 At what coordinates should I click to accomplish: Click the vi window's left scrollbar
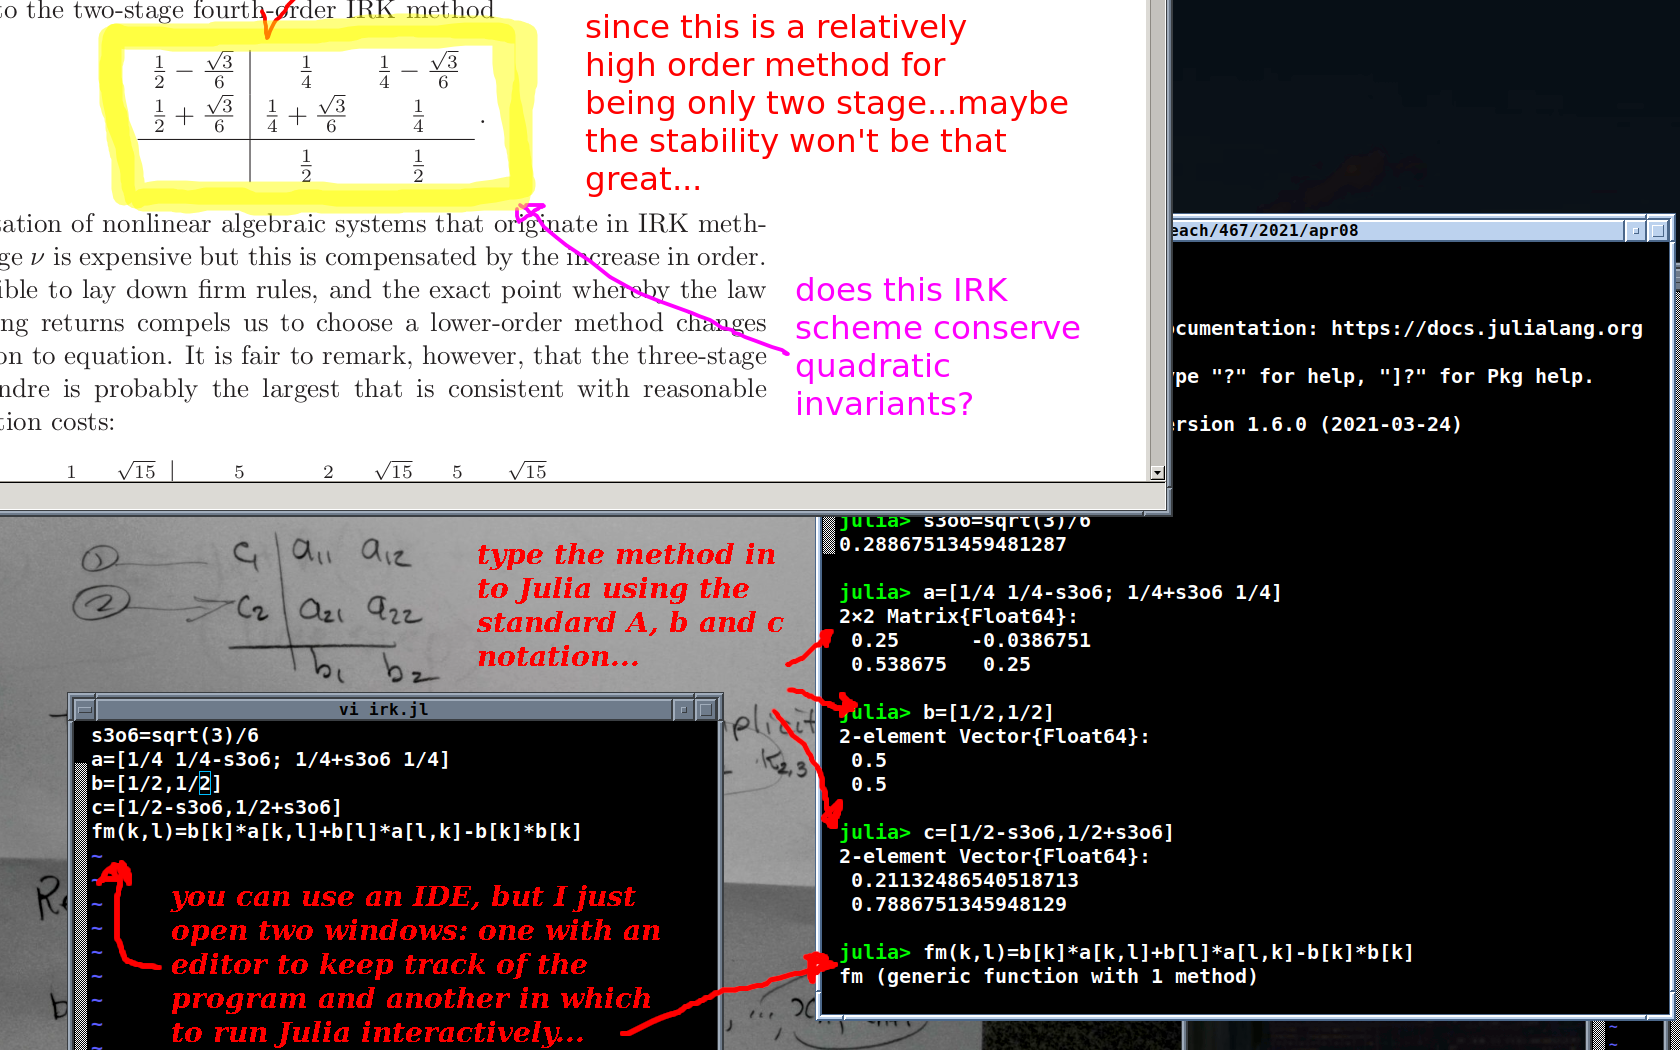pos(82,900)
